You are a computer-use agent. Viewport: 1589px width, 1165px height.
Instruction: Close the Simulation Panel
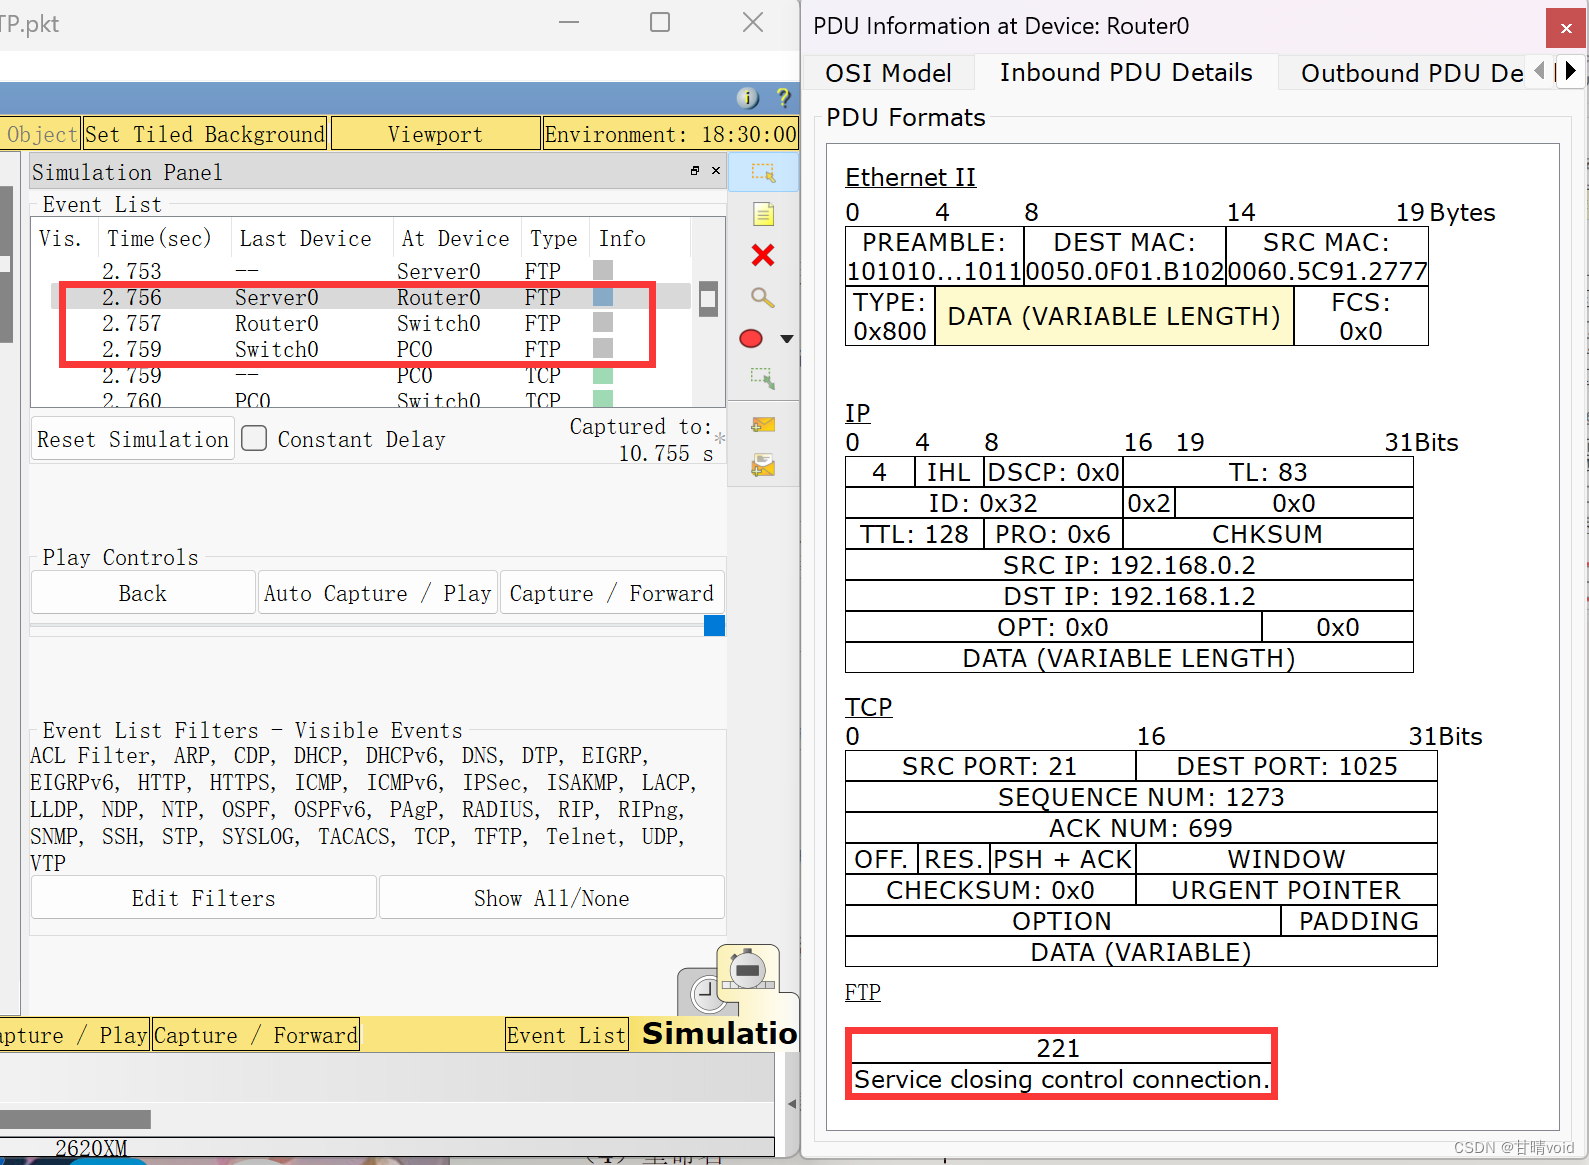point(716,171)
